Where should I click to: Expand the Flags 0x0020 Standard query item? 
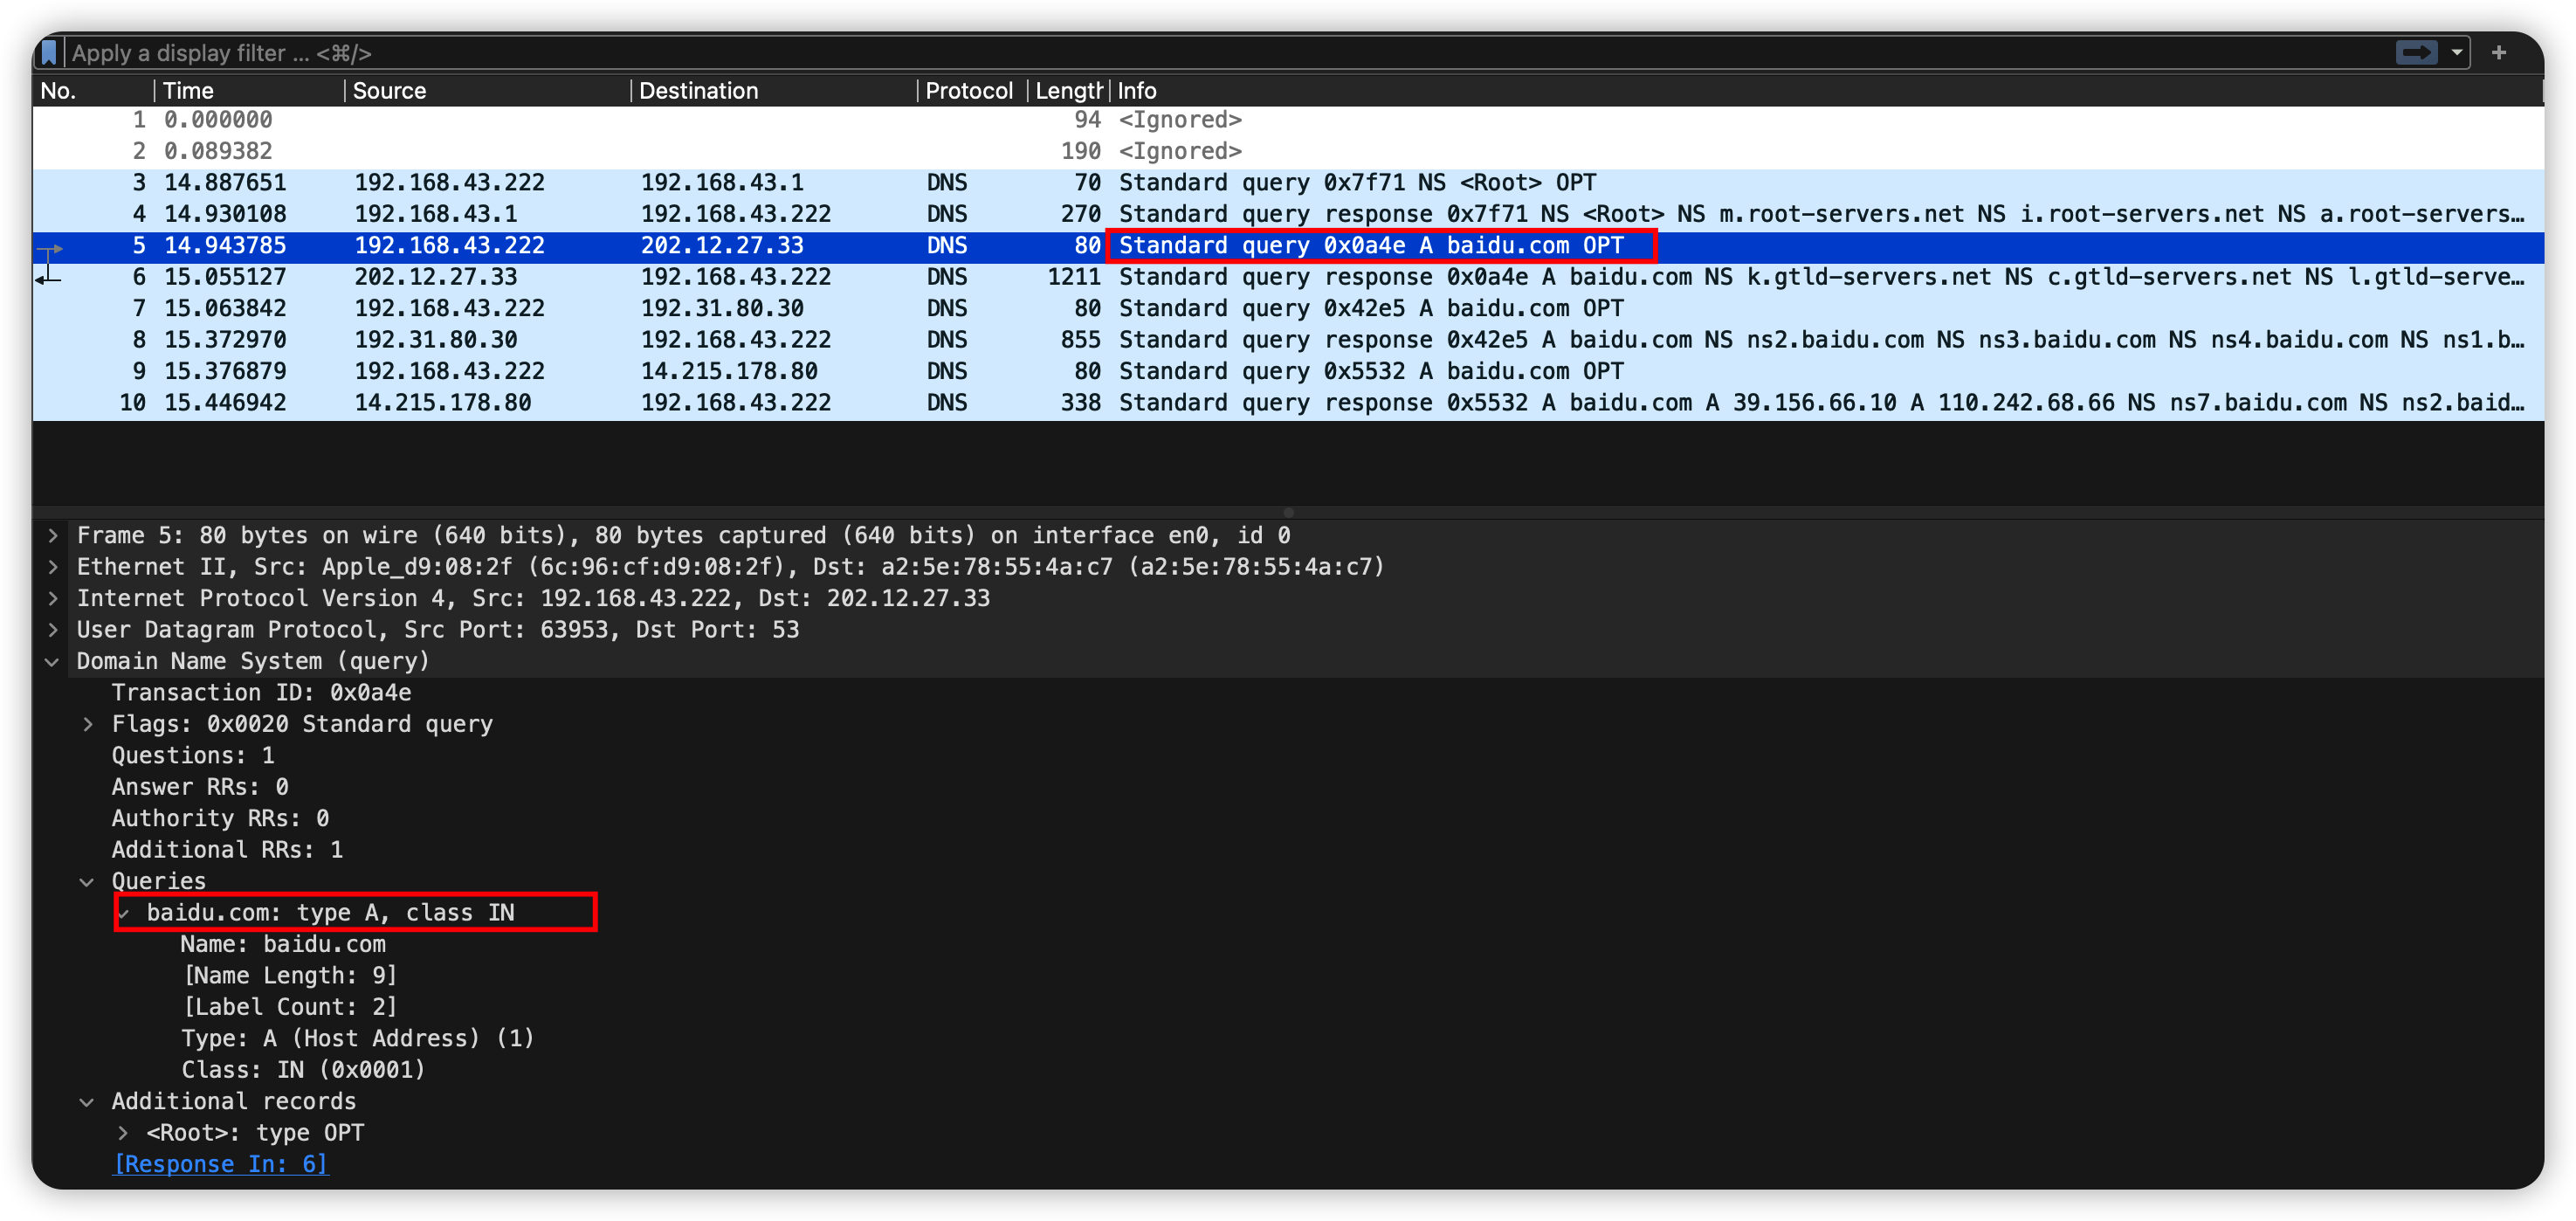point(88,725)
